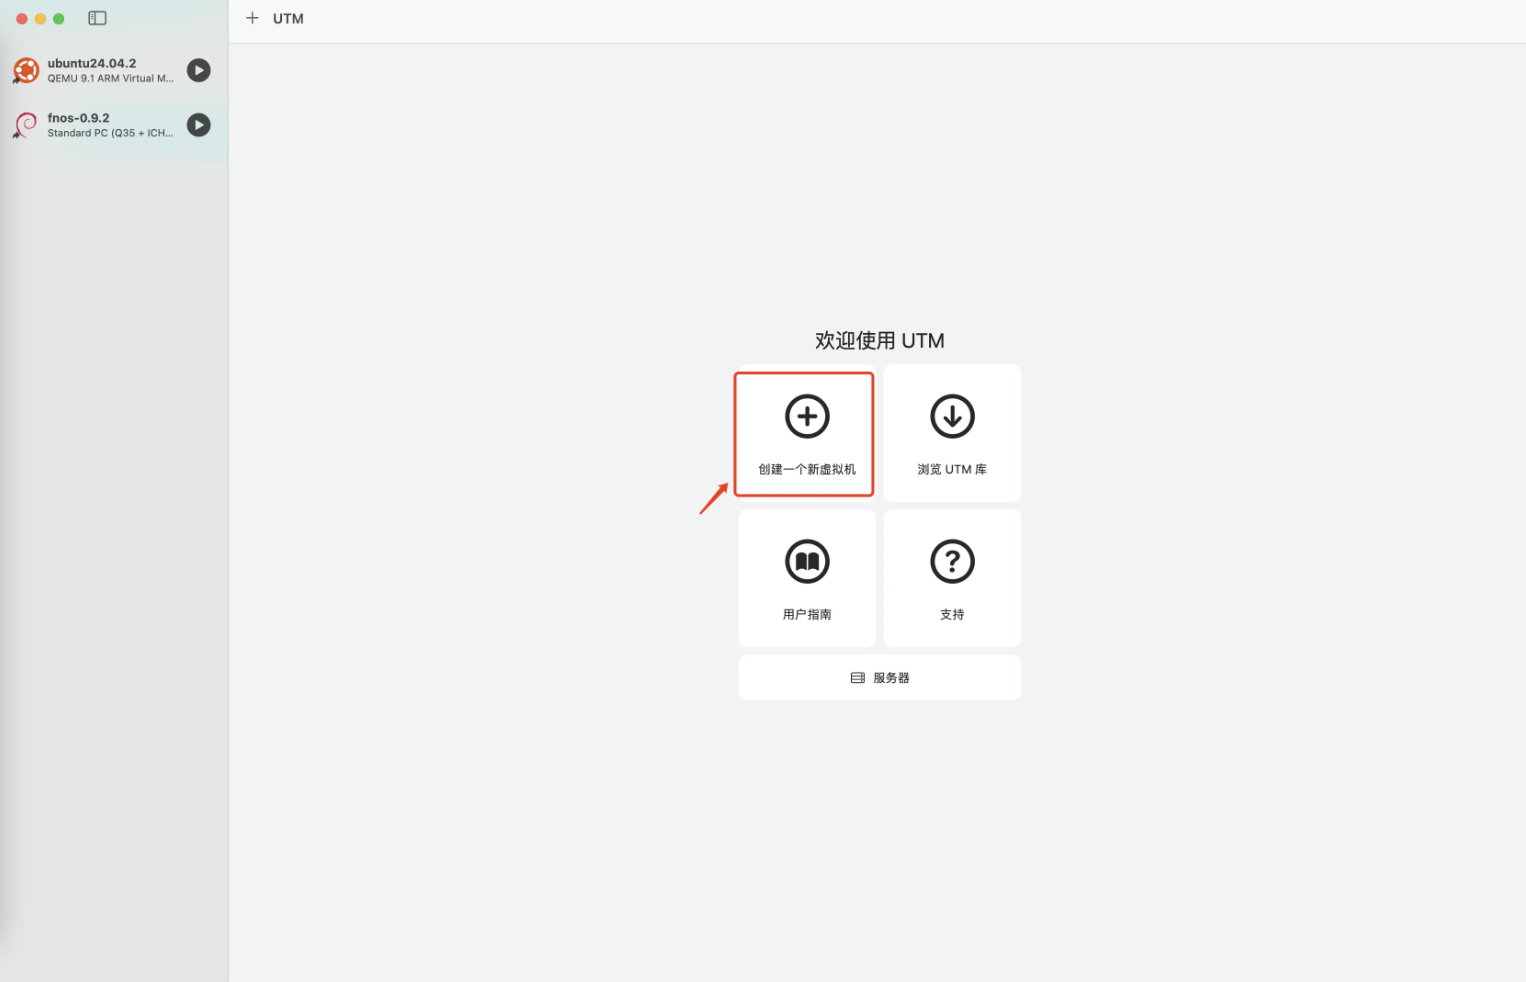Image resolution: width=1526 pixels, height=982 pixels.
Task: Click the plus icon next to UTM title
Action: click(252, 18)
